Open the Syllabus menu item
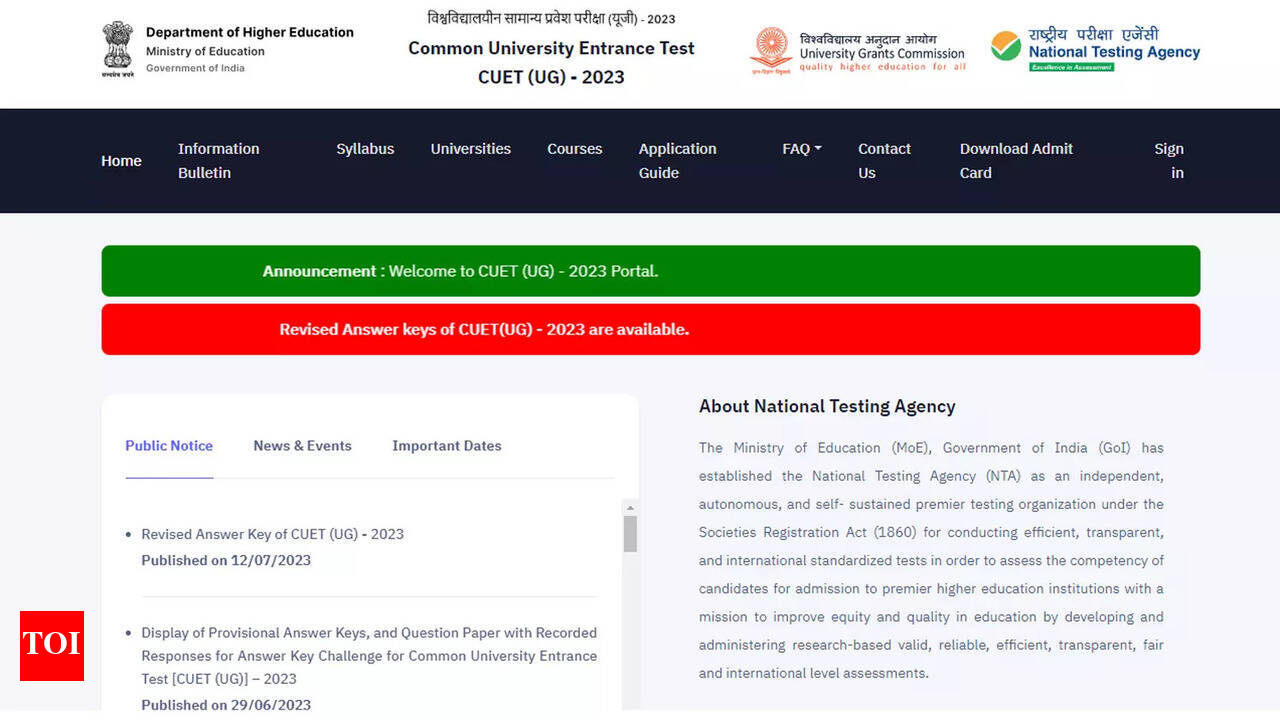1280x720 pixels. (365, 149)
